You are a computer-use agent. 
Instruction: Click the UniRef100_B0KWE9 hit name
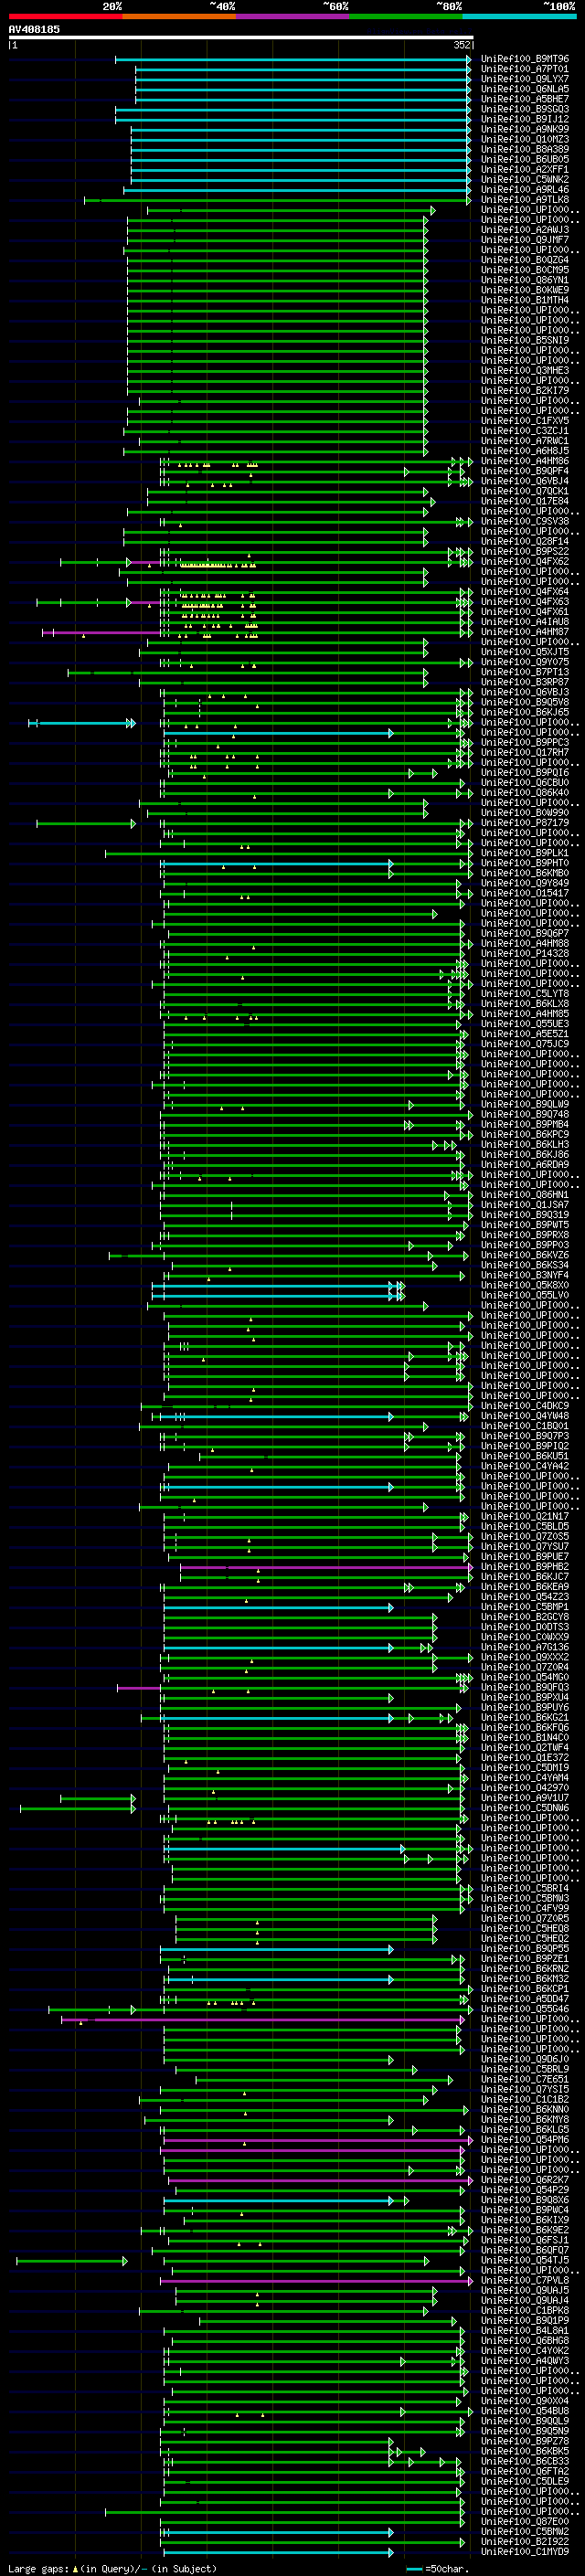click(x=524, y=290)
